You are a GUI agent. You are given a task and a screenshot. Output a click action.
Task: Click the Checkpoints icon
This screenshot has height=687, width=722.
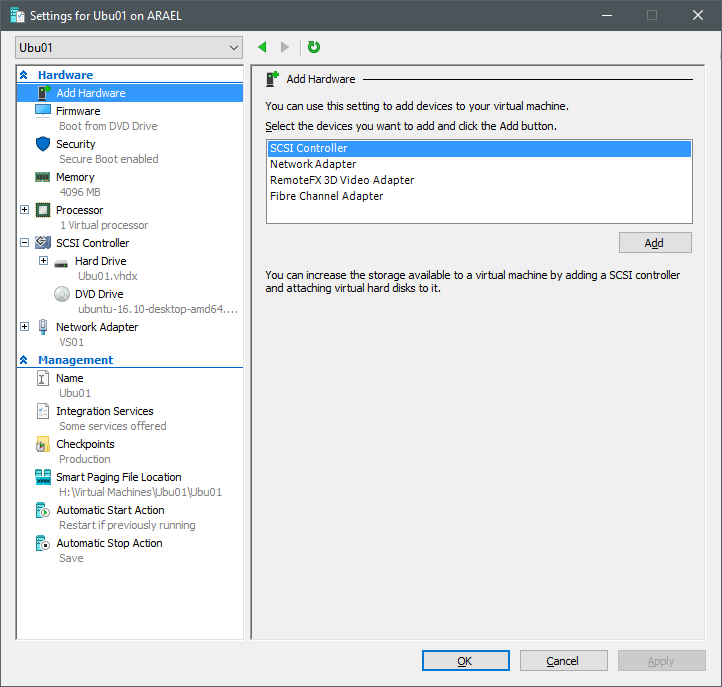[42, 444]
